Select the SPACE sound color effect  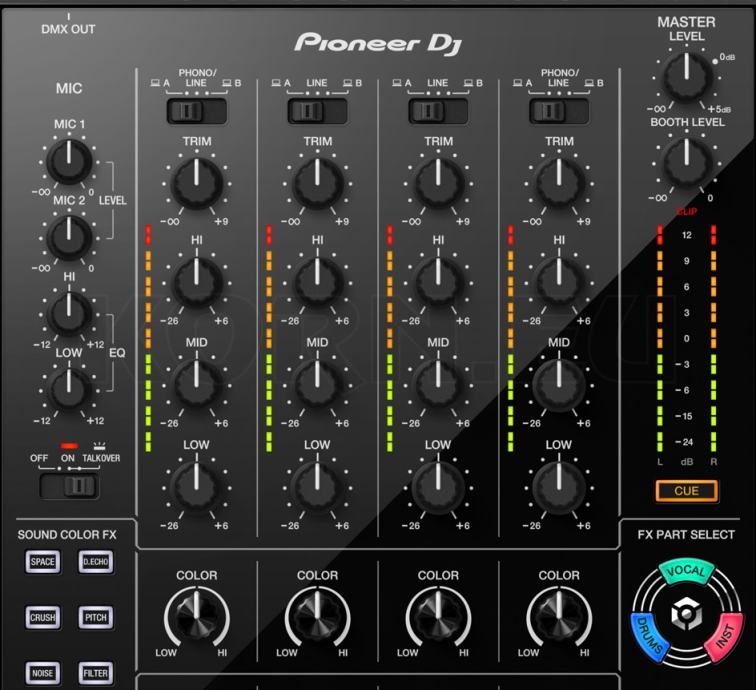coord(43,562)
